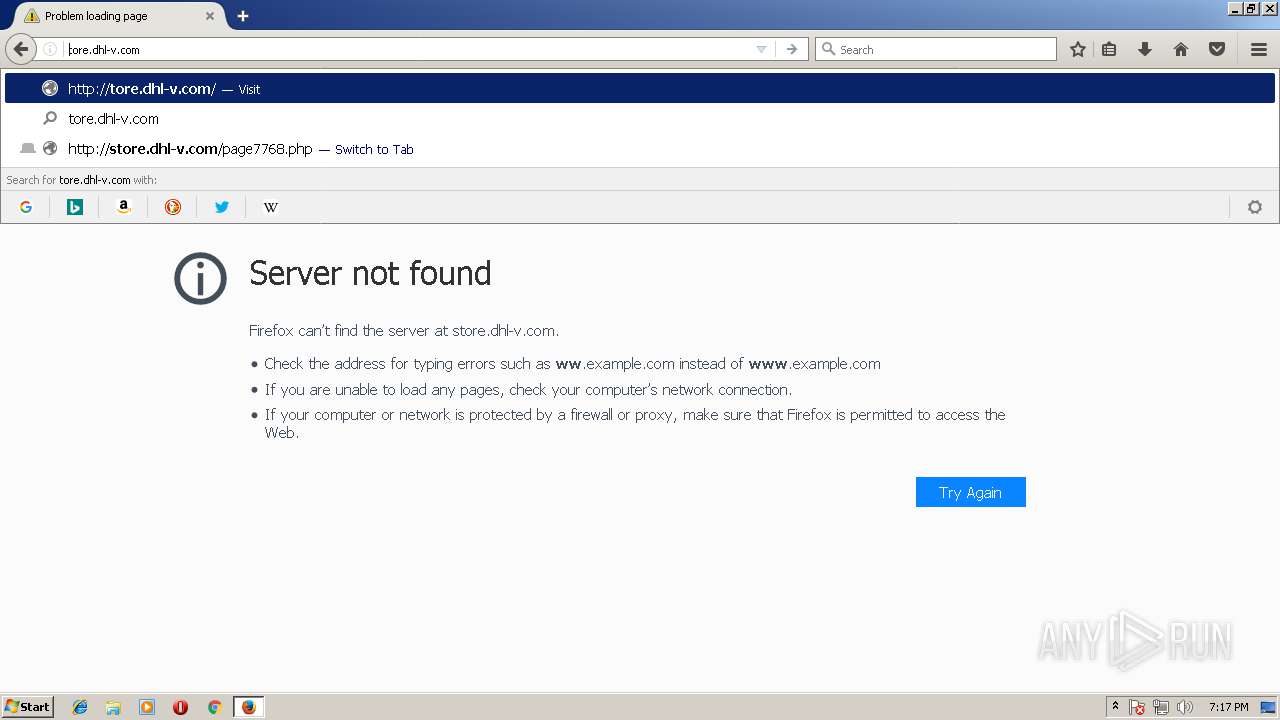
Task: Close the Problem loading page tab
Action: (x=210, y=16)
